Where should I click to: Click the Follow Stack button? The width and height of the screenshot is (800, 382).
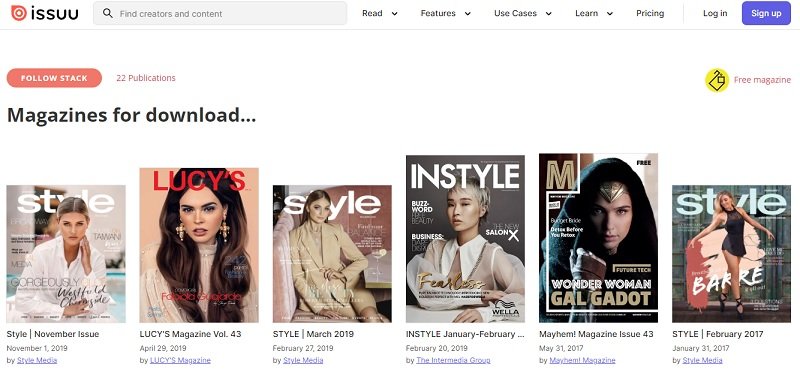click(x=54, y=78)
